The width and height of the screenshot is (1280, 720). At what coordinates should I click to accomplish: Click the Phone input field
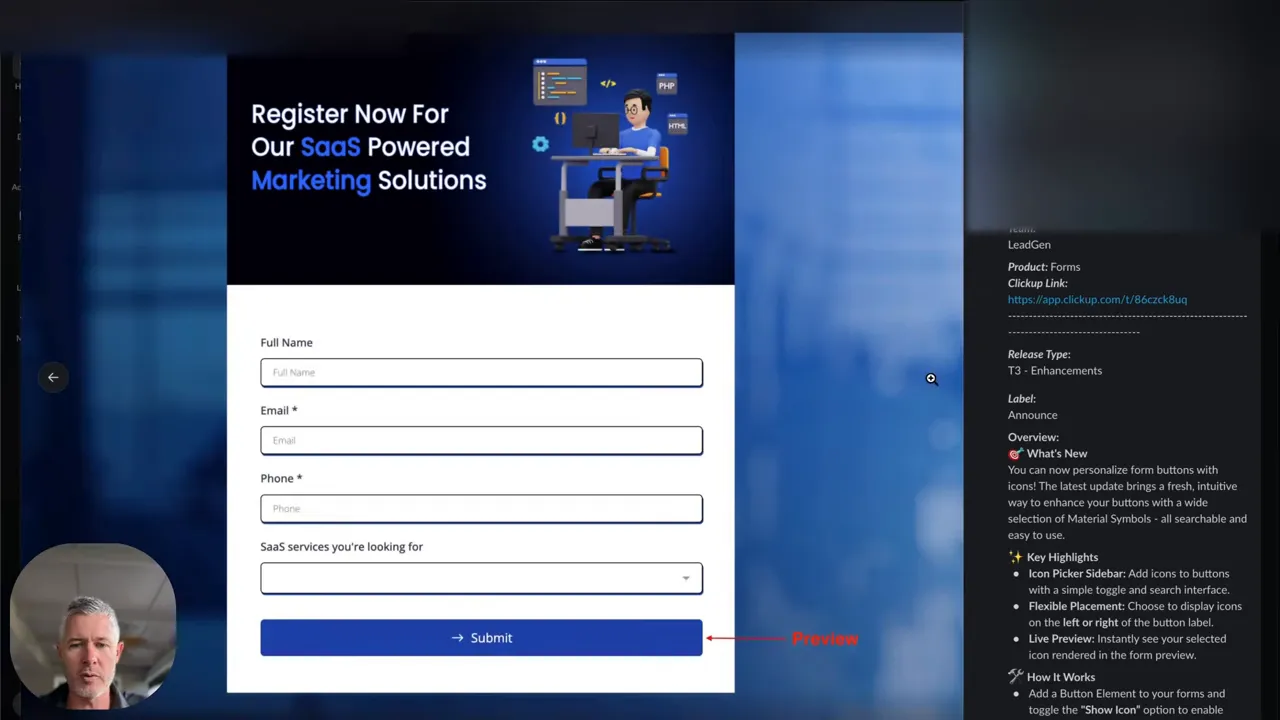tap(481, 508)
